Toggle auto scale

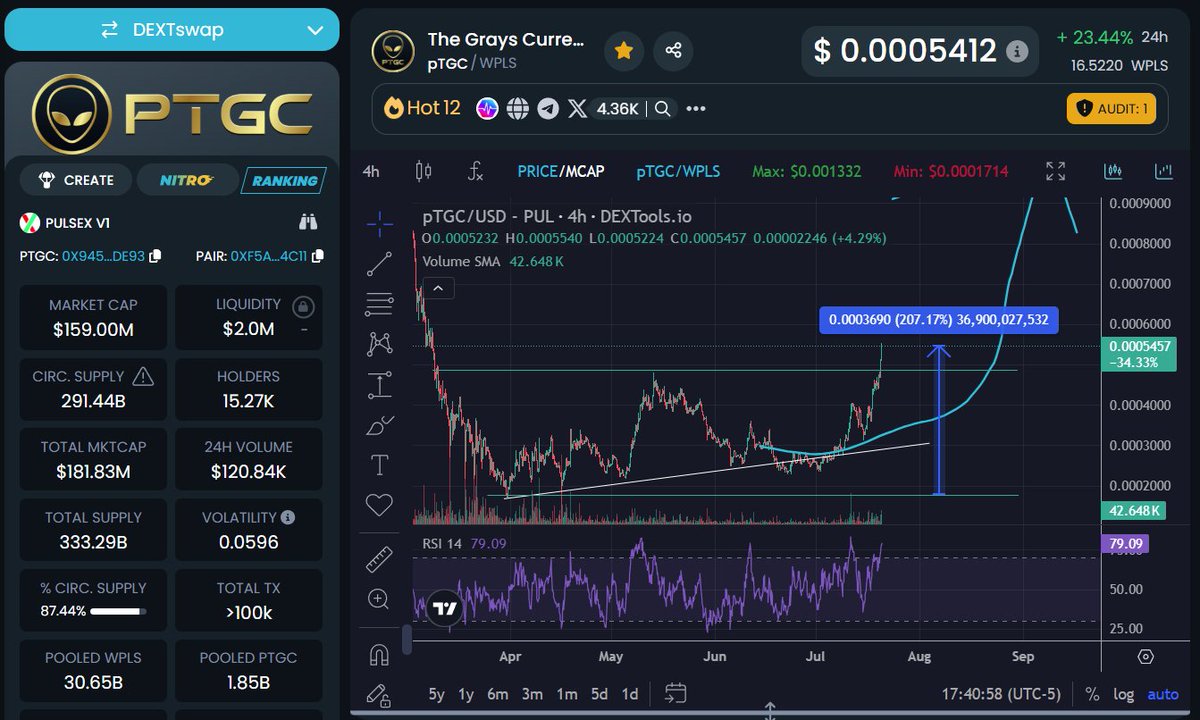pyautogui.click(x=1162, y=694)
